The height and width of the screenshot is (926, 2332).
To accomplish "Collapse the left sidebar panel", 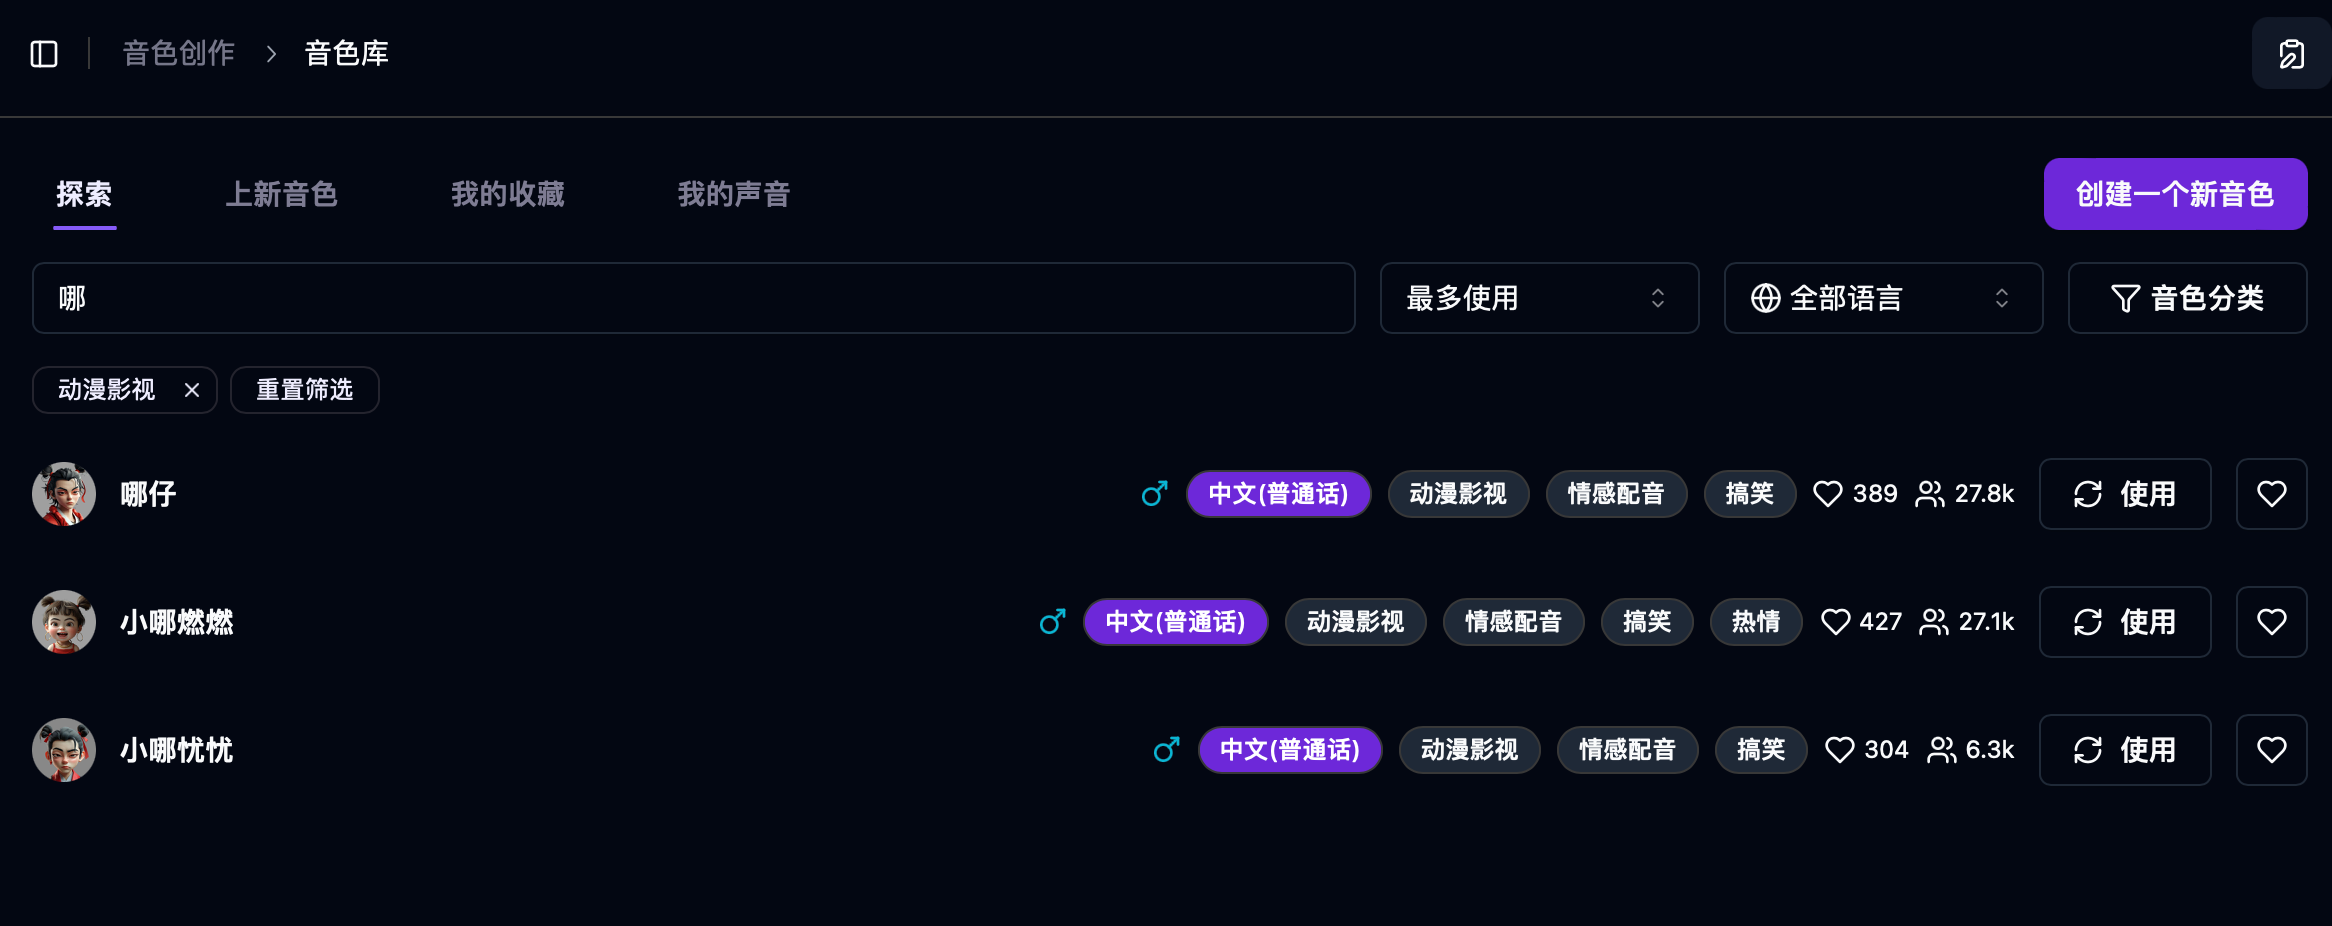I will (x=44, y=53).
